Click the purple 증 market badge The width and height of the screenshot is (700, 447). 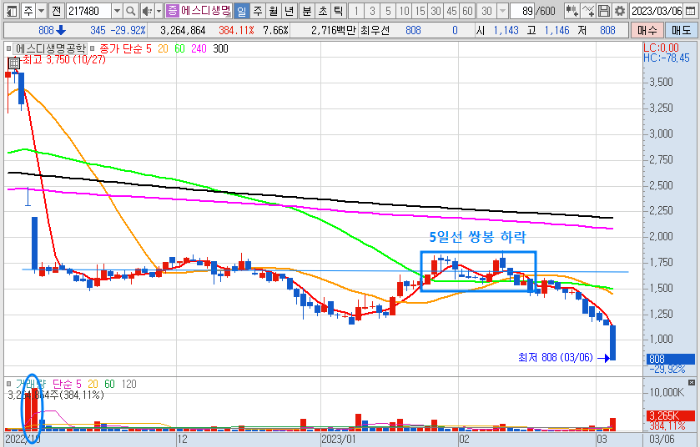(x=172, y=10)
